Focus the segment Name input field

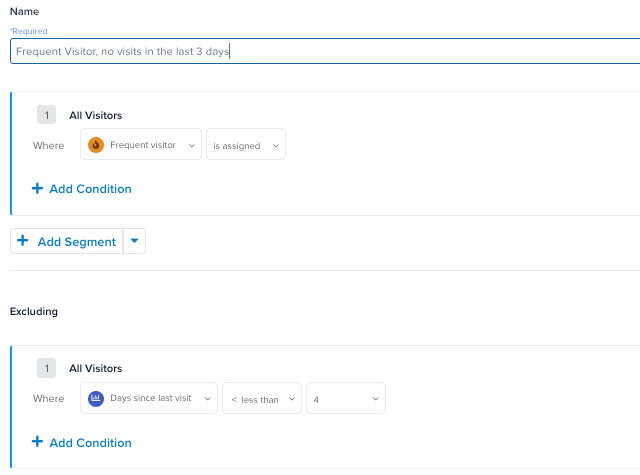tap(320, 51)
